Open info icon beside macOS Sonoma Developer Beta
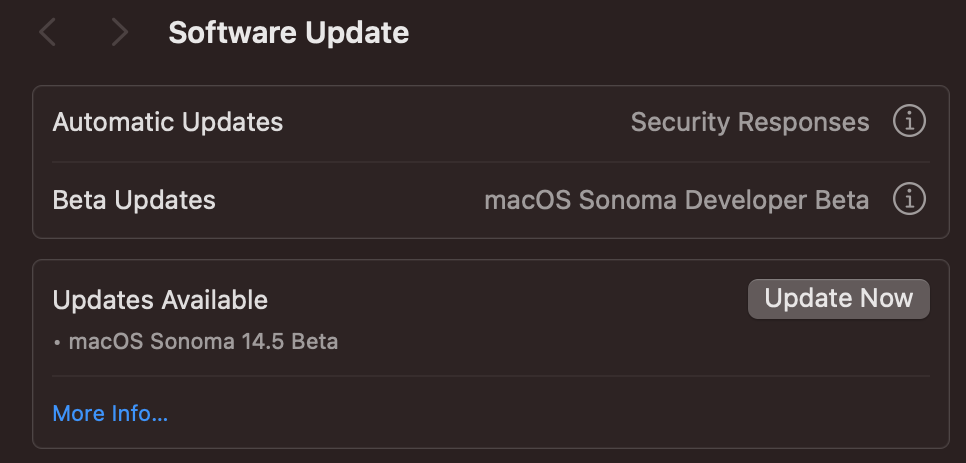This screenshot has width=966, height=463. 909,199
